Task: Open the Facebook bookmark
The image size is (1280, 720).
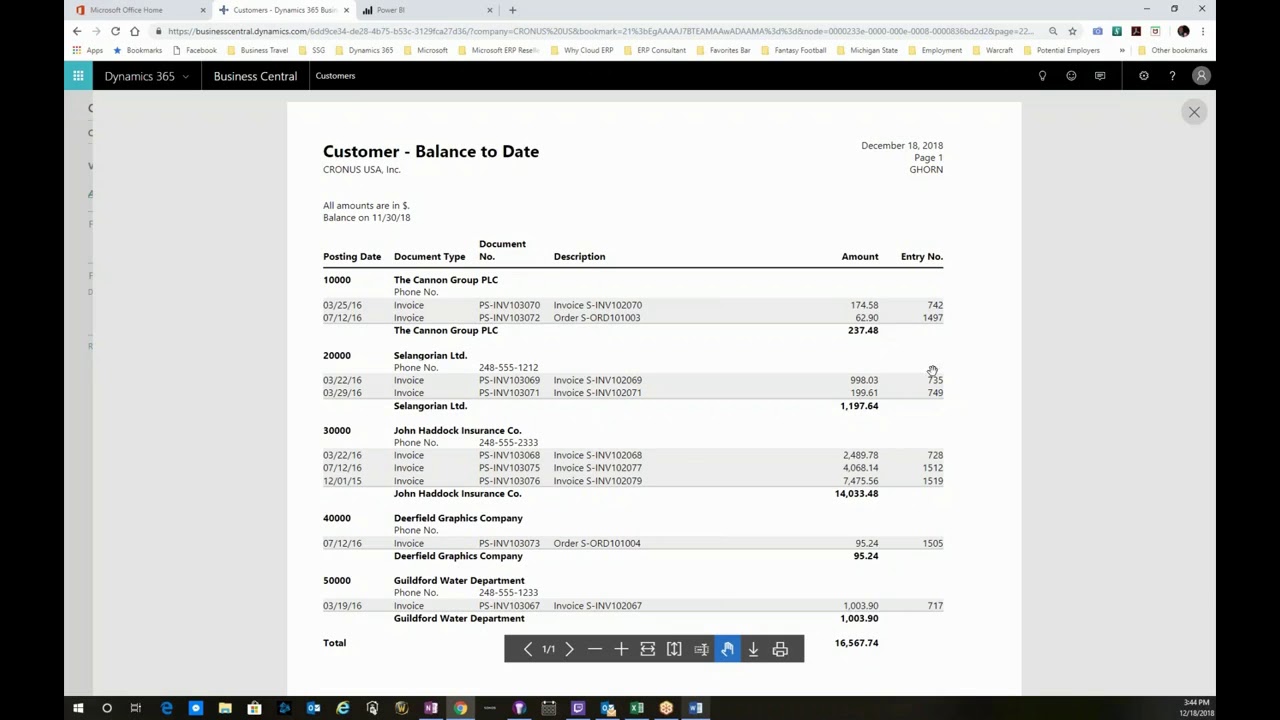Action: point(195,50)
